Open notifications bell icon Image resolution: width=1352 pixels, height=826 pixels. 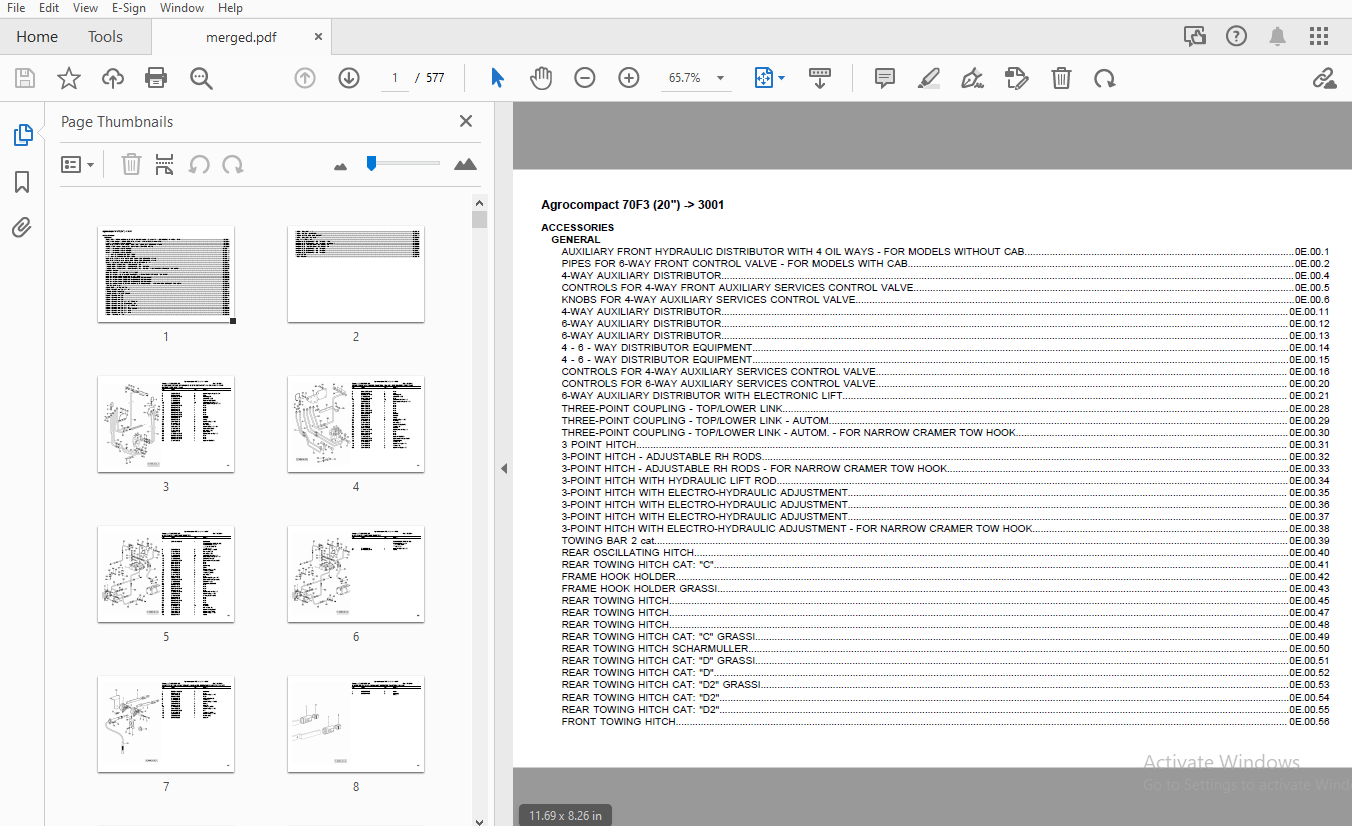coord(1277,36)
